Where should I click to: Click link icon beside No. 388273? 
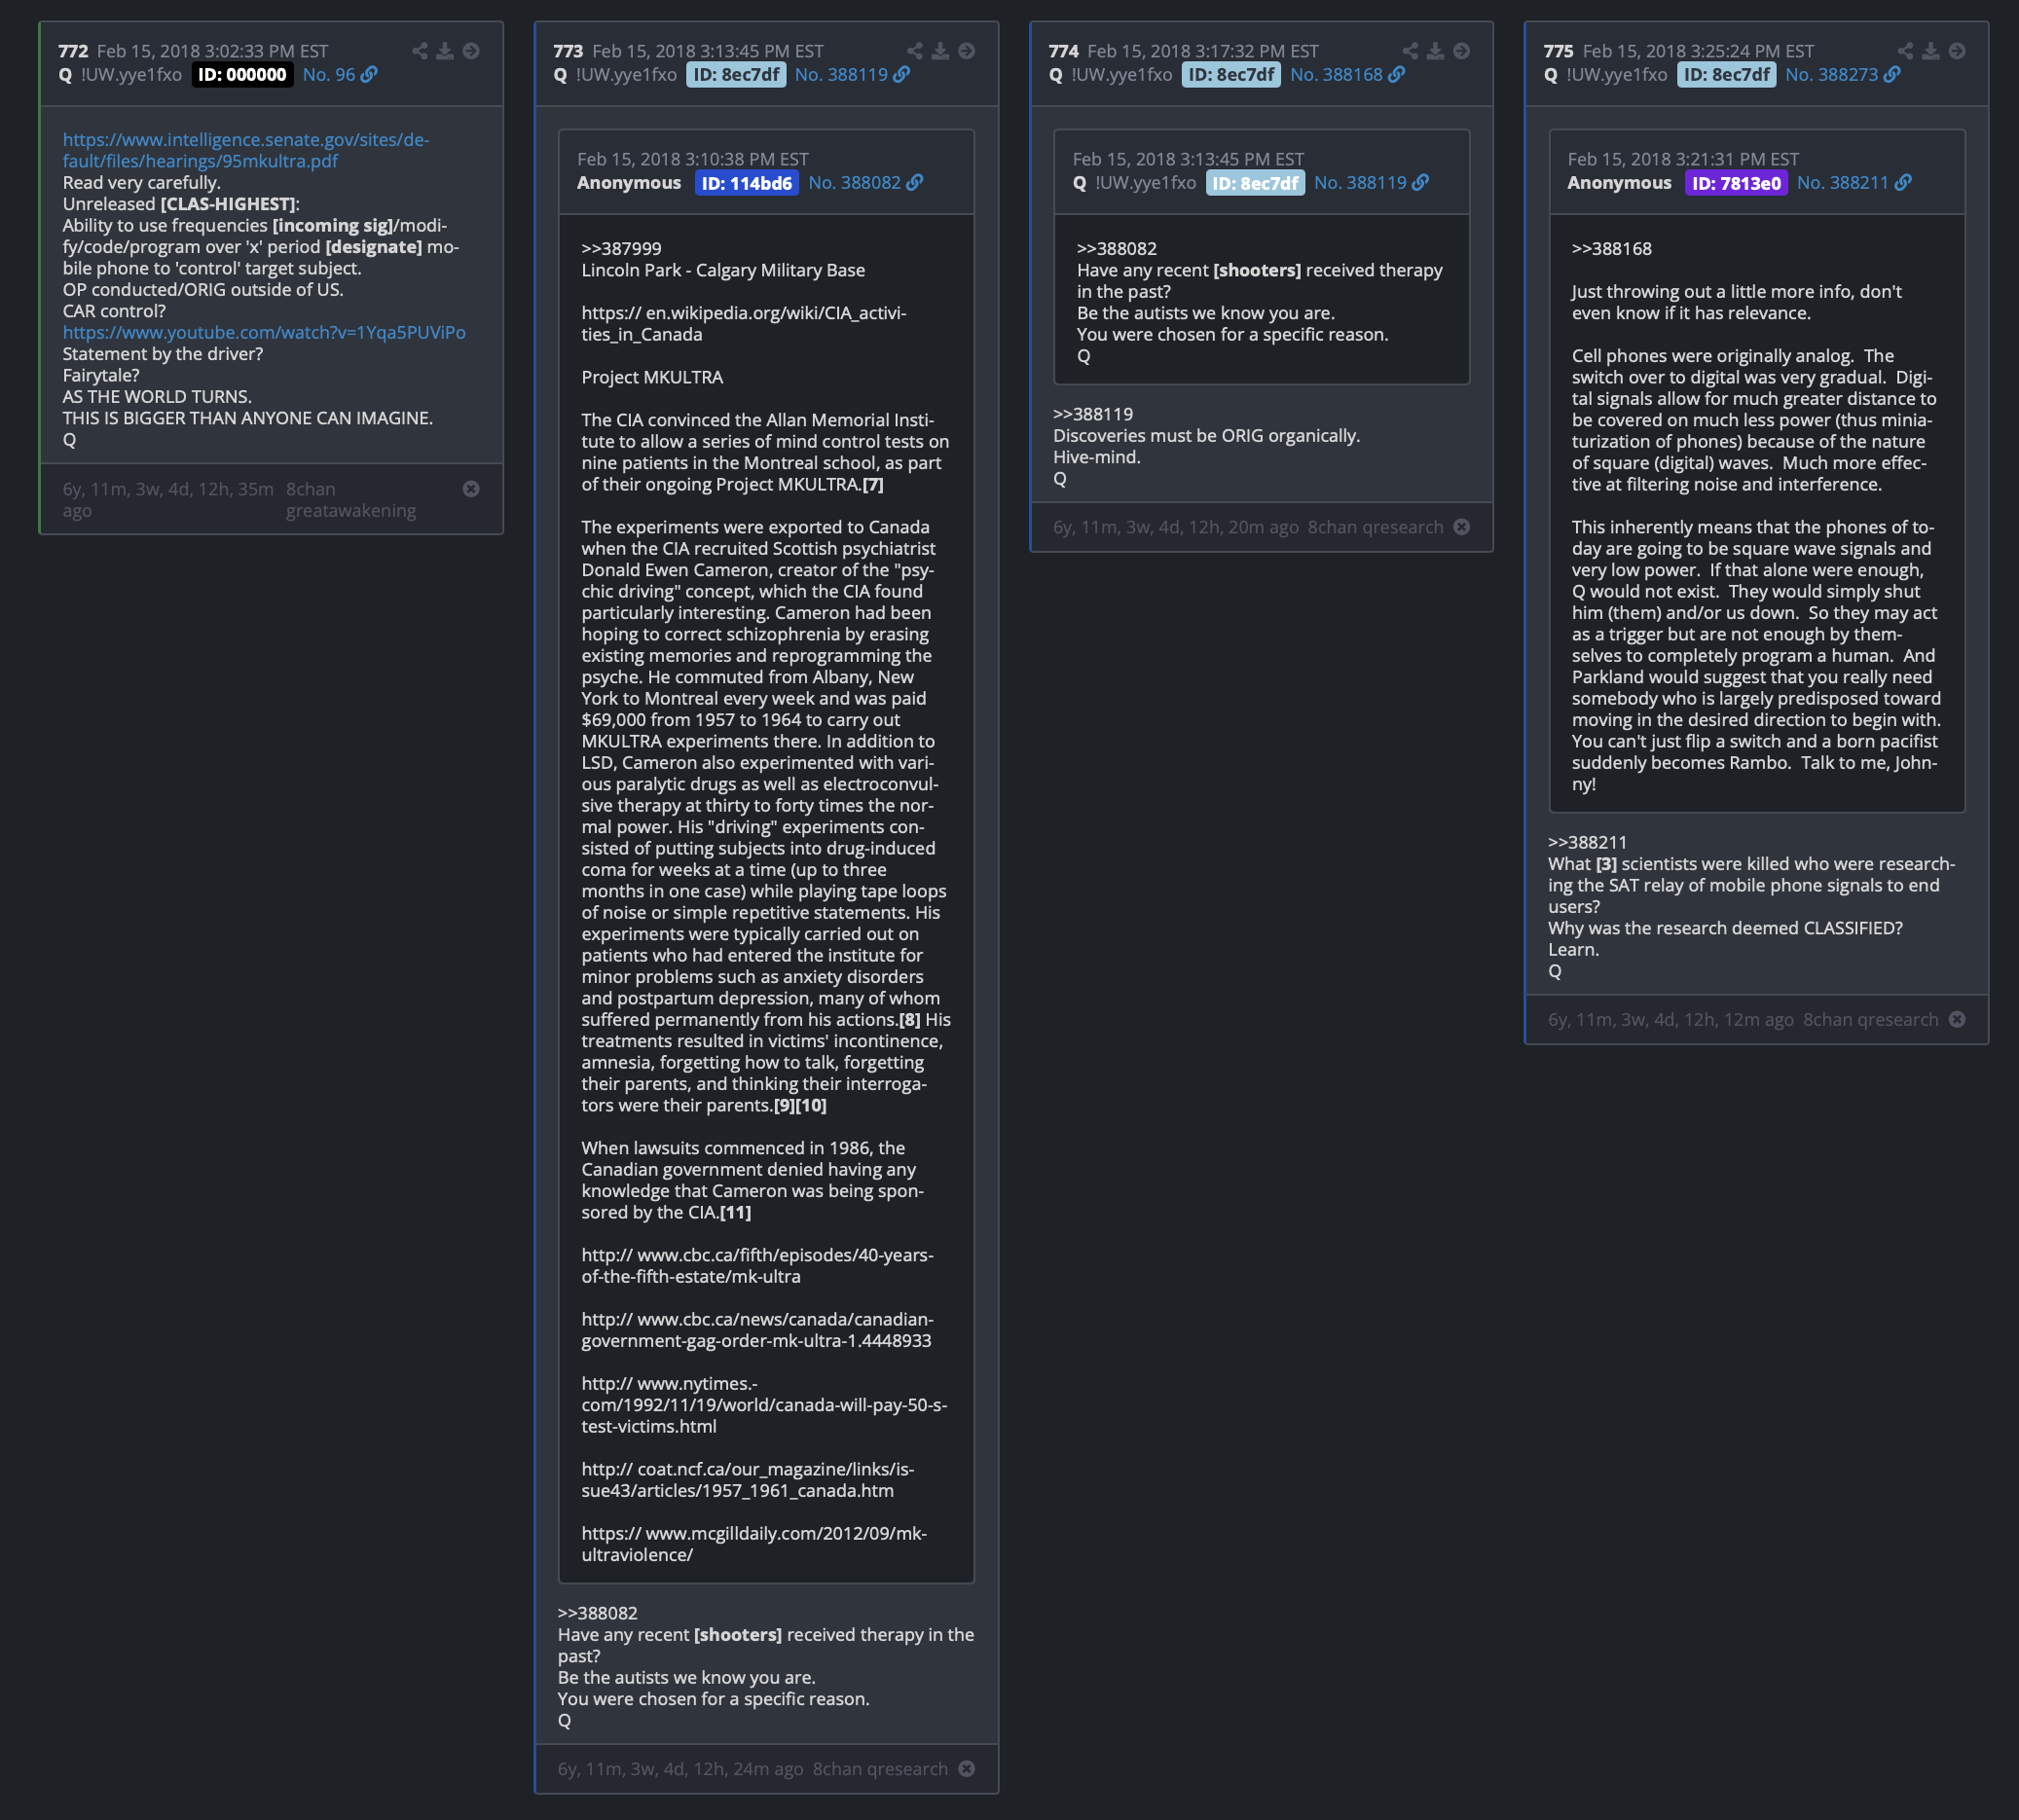click(1892, 75)
